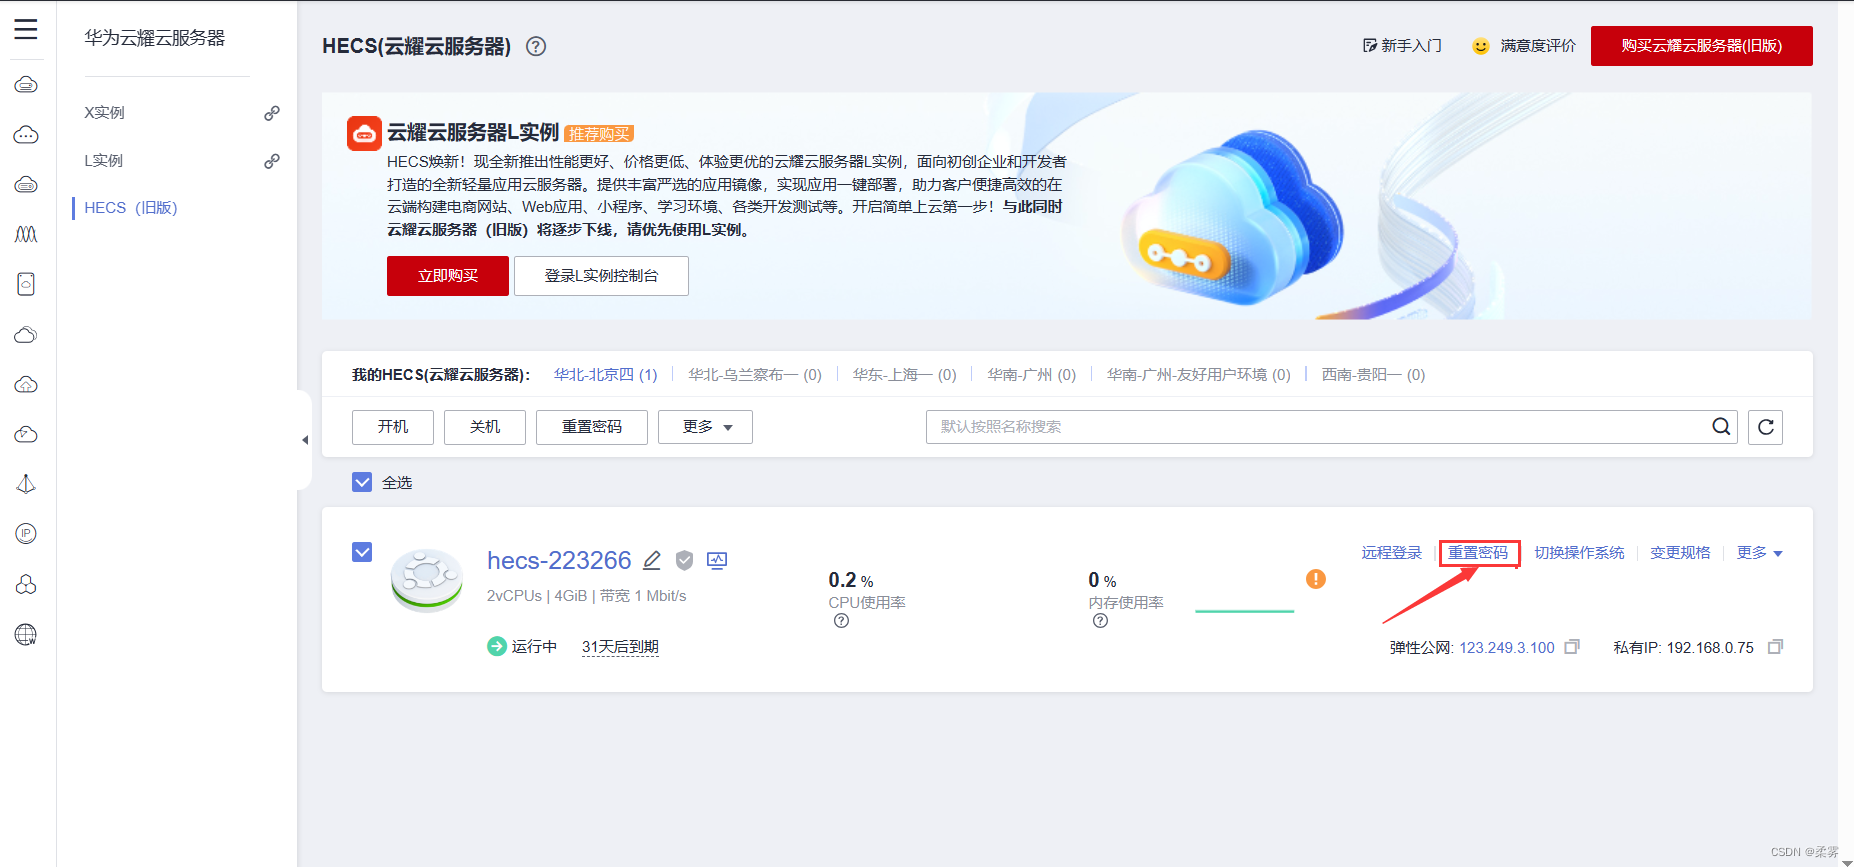Click the disk storage sidebar icon
1854x867 pixels.
coord(26,284)
